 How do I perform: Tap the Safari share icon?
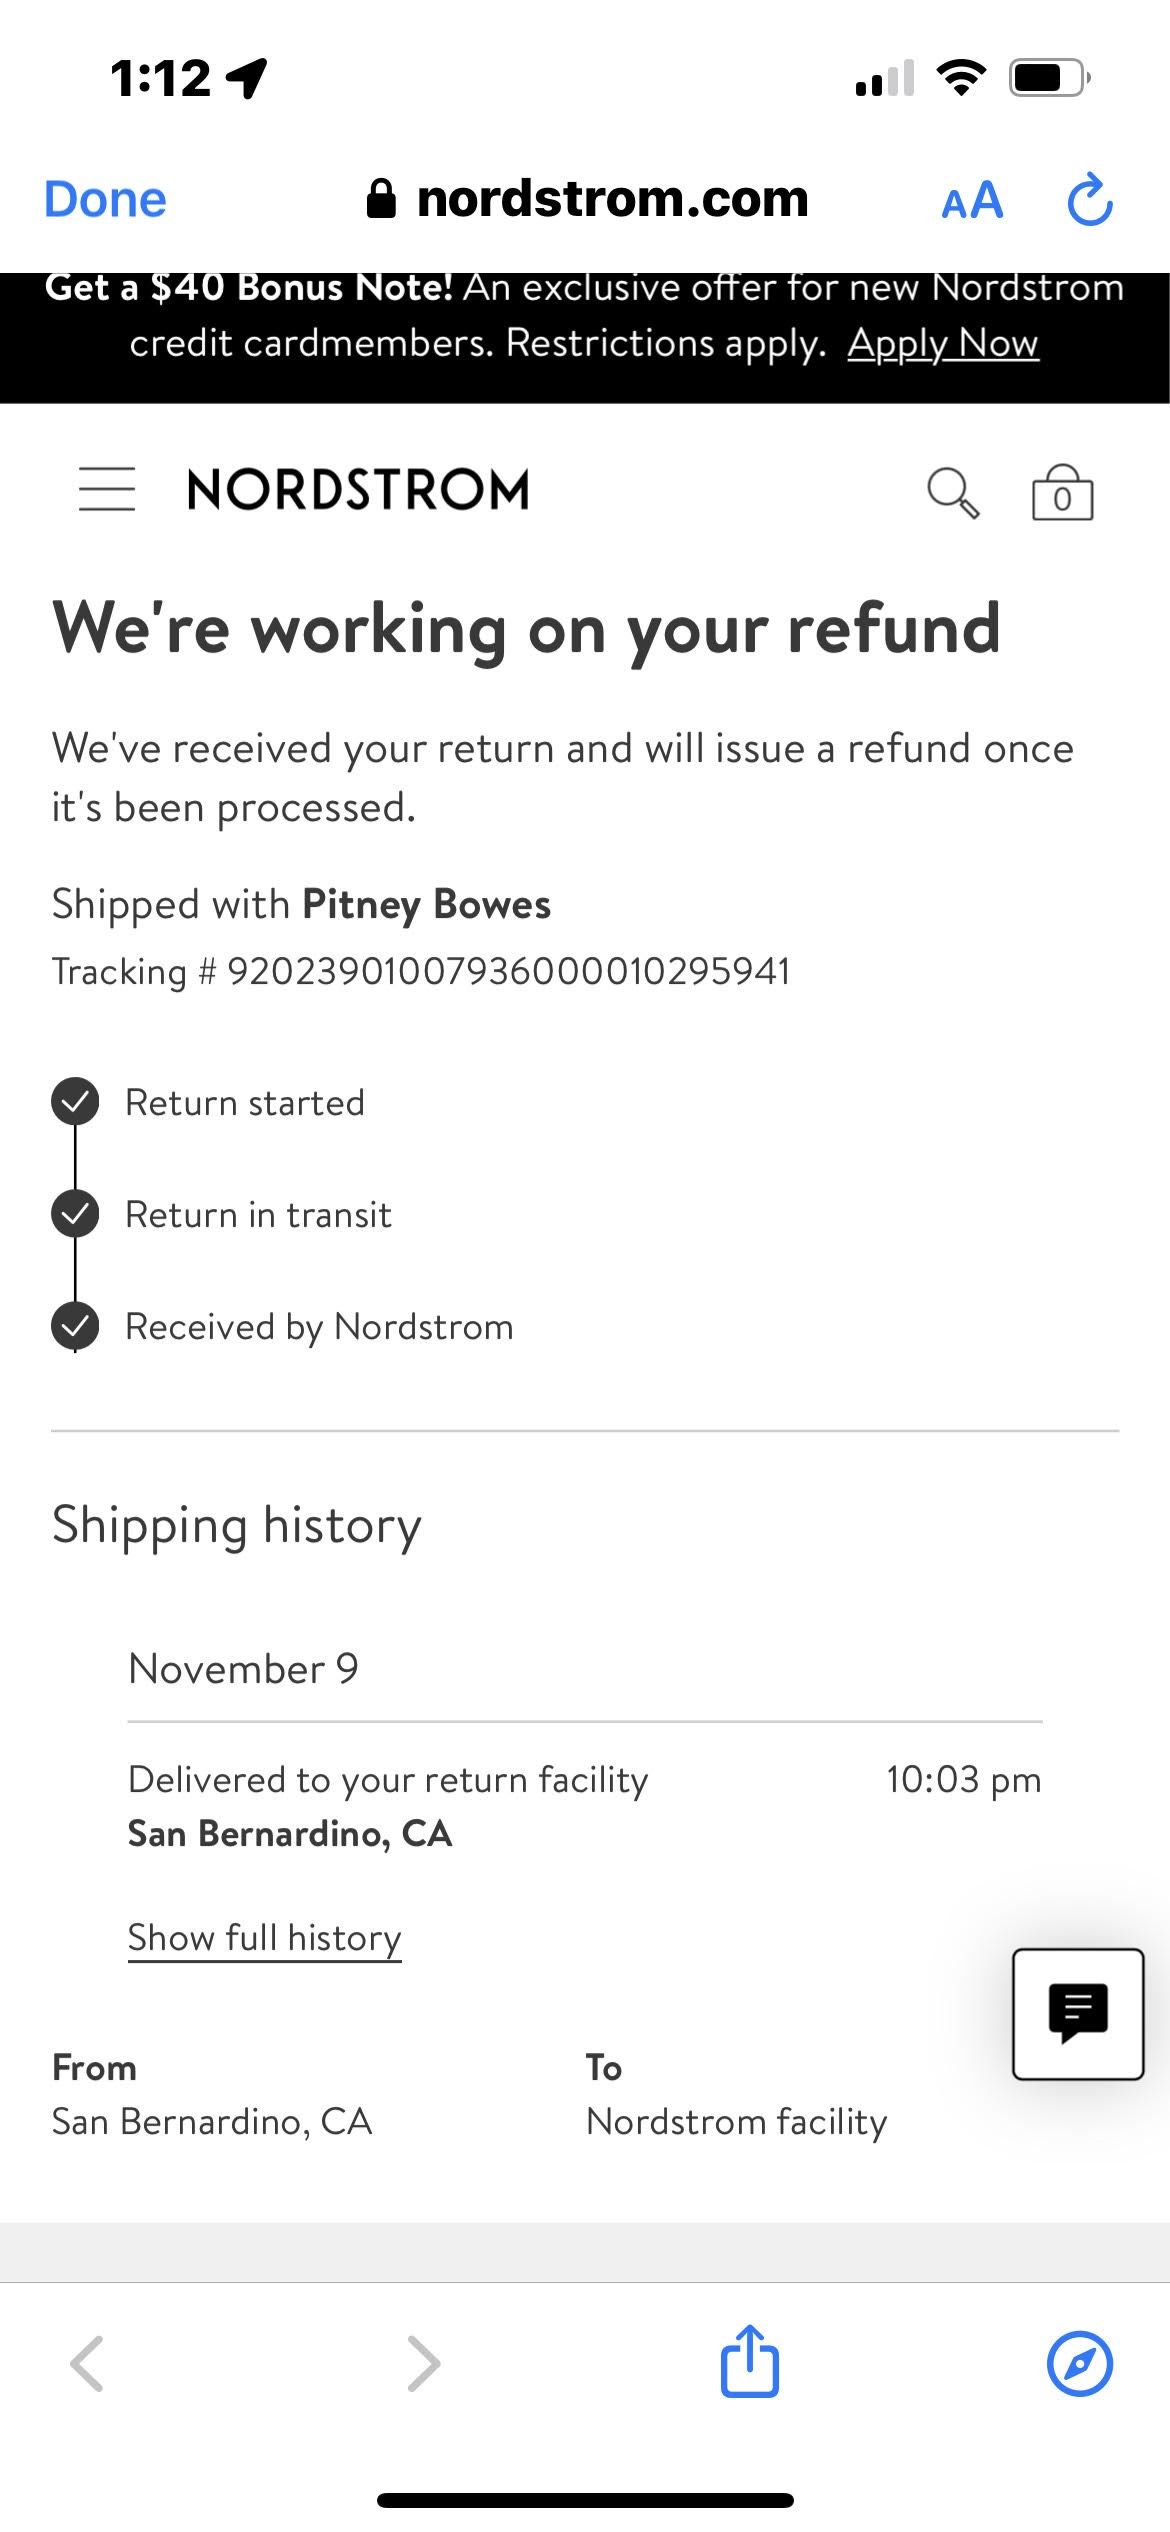click(749, 2361)
